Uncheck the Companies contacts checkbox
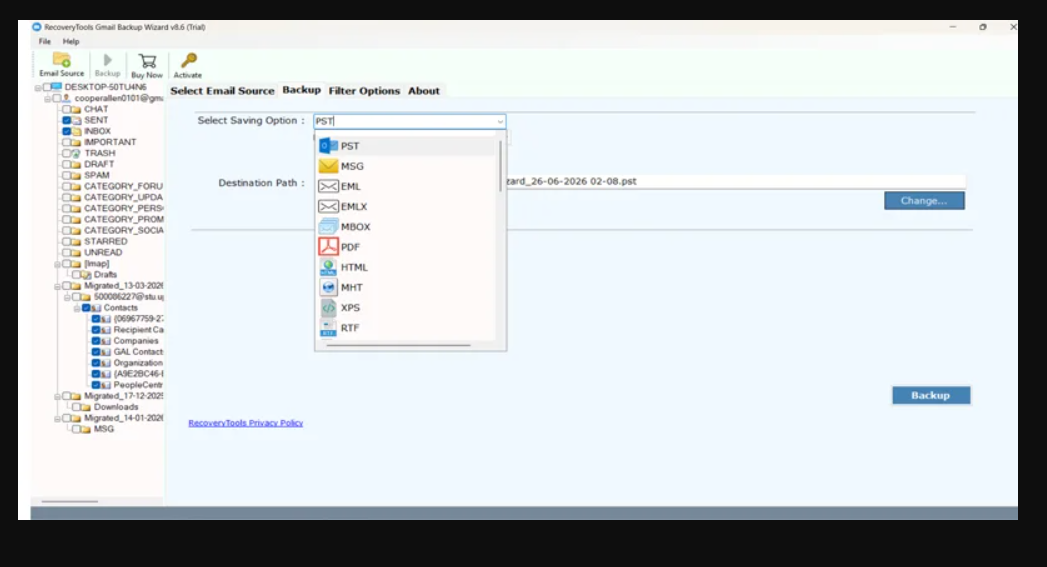The width and height of the screenshot is (1047, 567). click(96, 341)
